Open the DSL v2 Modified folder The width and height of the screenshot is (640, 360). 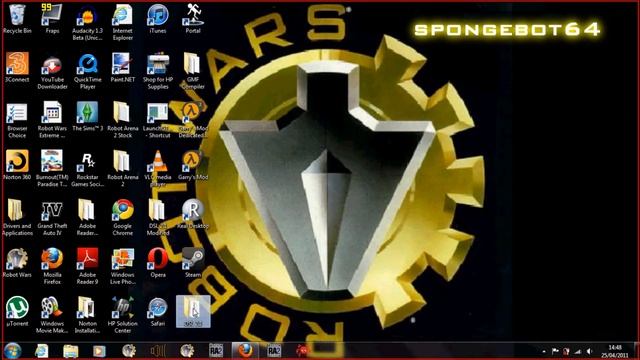[158, 218]
